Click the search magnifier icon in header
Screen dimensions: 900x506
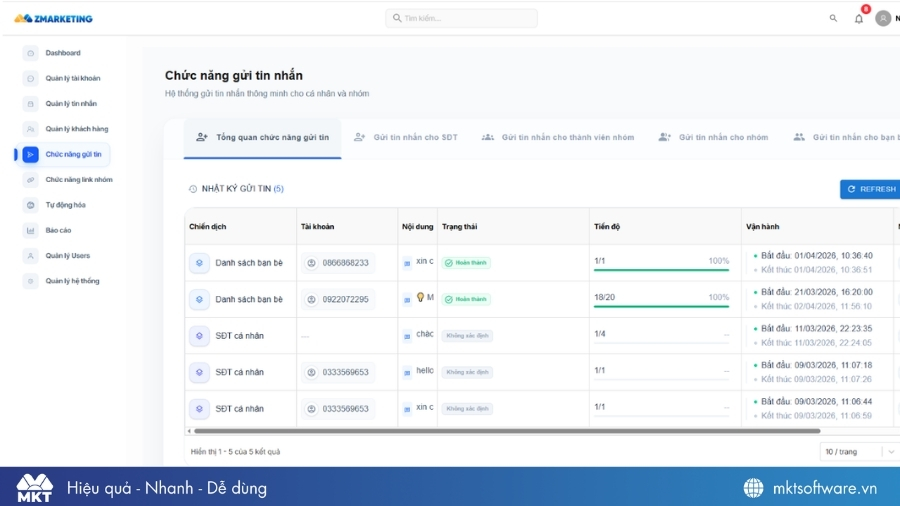point(833,18)
